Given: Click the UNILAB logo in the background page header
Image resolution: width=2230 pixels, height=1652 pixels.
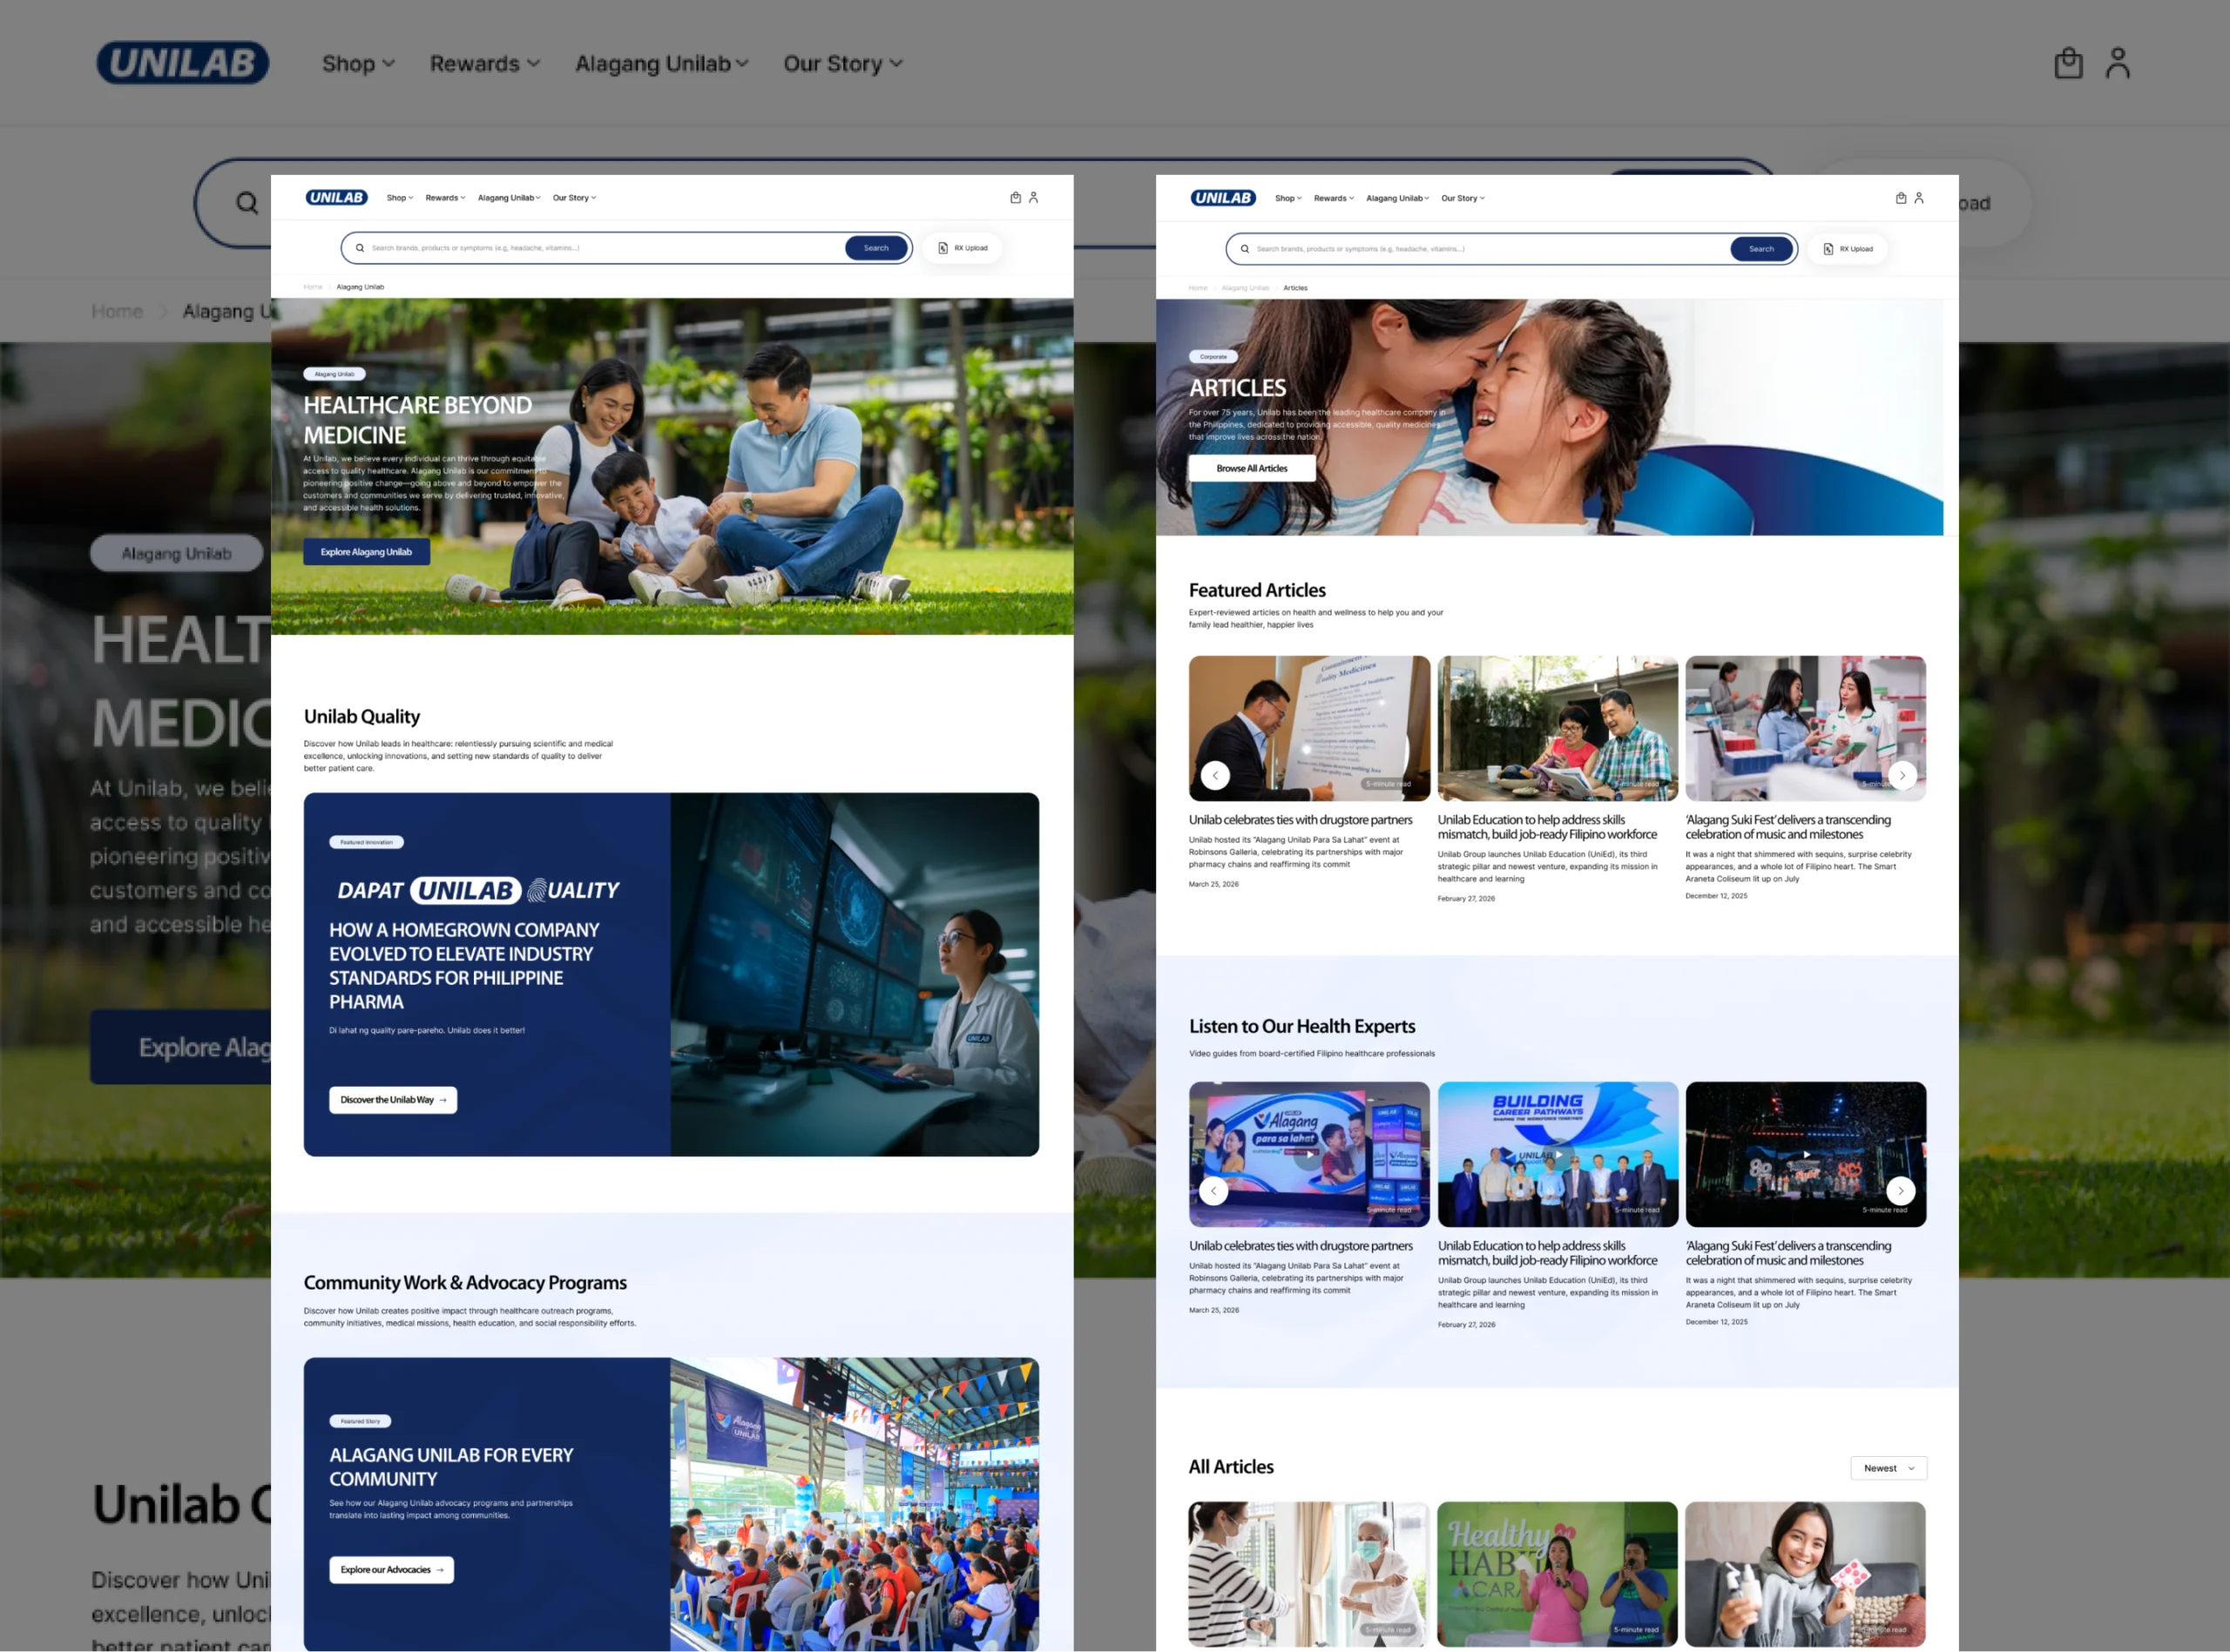Looking at the screenshot, I should click(x=183, y=63).
